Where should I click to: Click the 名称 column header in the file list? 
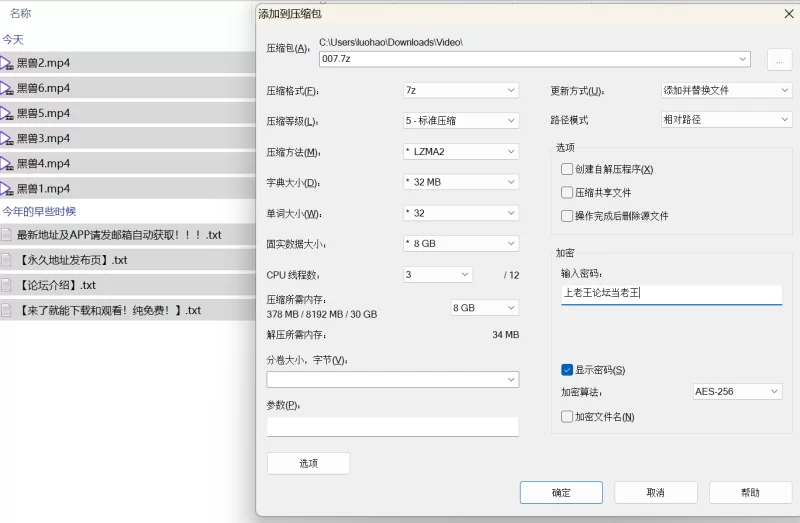pos(20,13)
